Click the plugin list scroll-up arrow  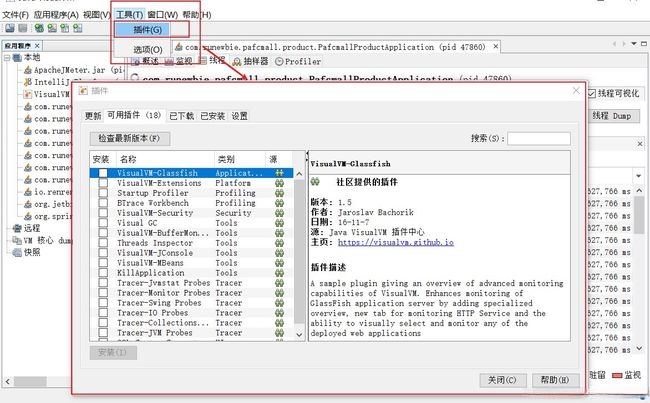[x=299, y=173]
